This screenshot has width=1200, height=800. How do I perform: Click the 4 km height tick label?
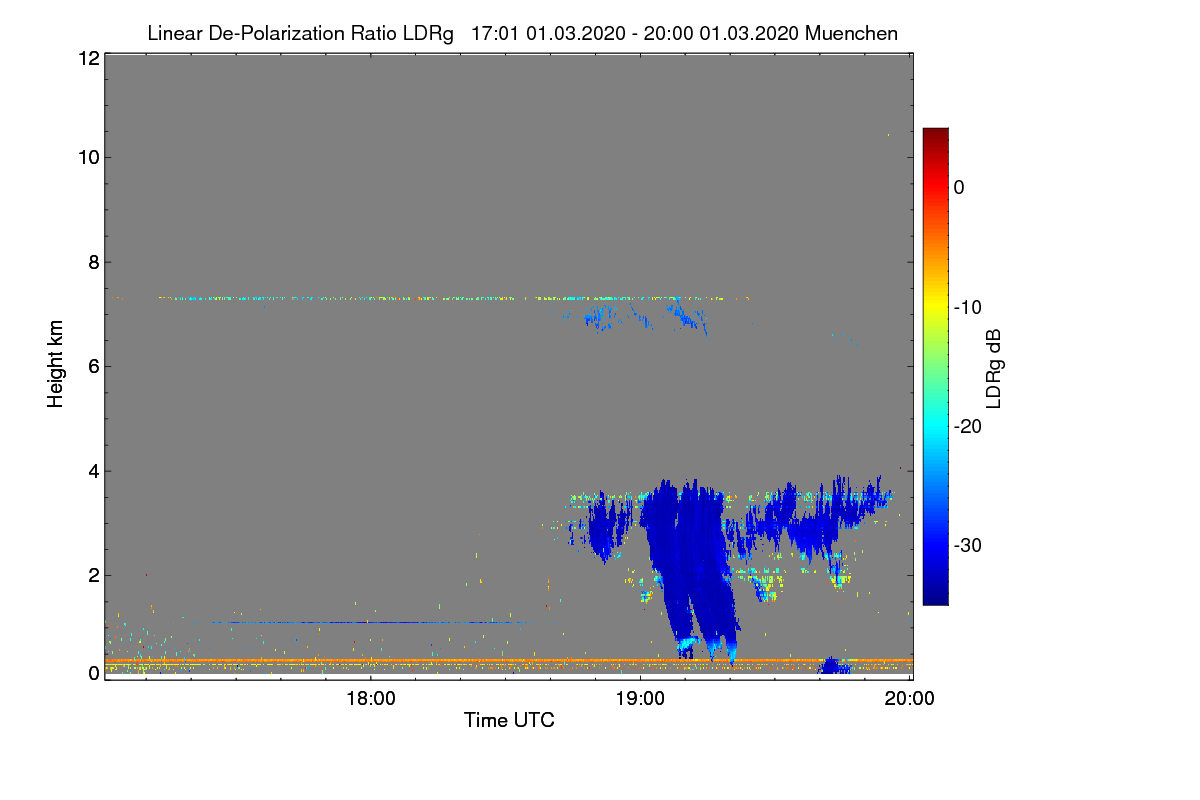[92, 471]
